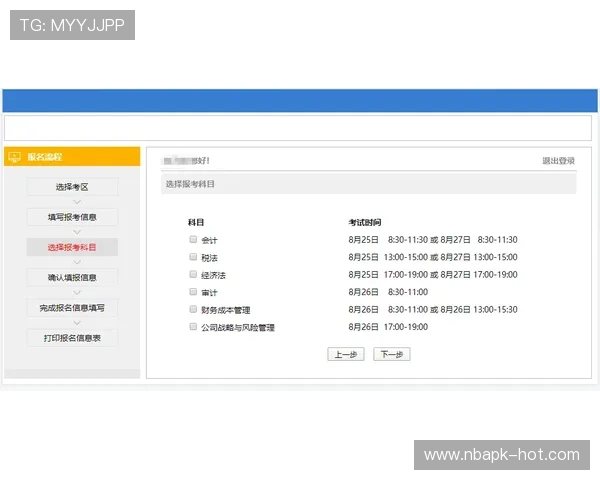Tick 公司战略与风险管理 checkbox

coord(193,327)
